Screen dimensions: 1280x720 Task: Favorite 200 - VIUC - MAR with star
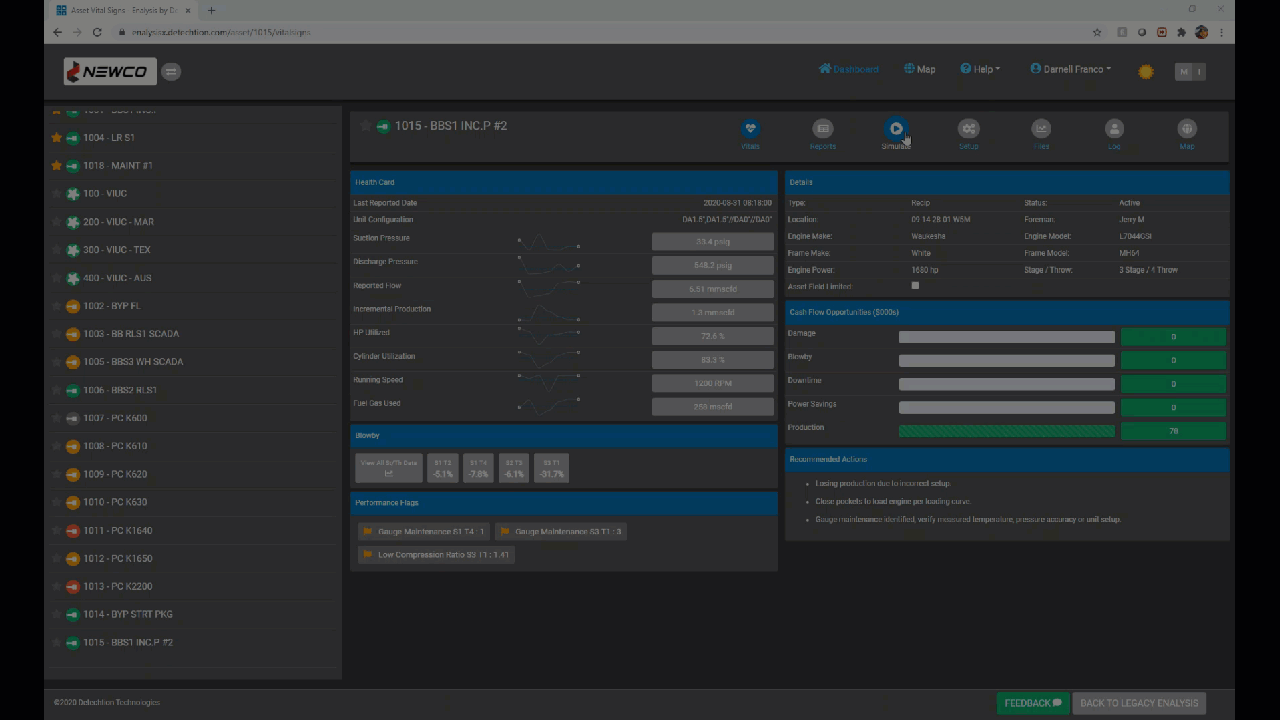point(57,222)
